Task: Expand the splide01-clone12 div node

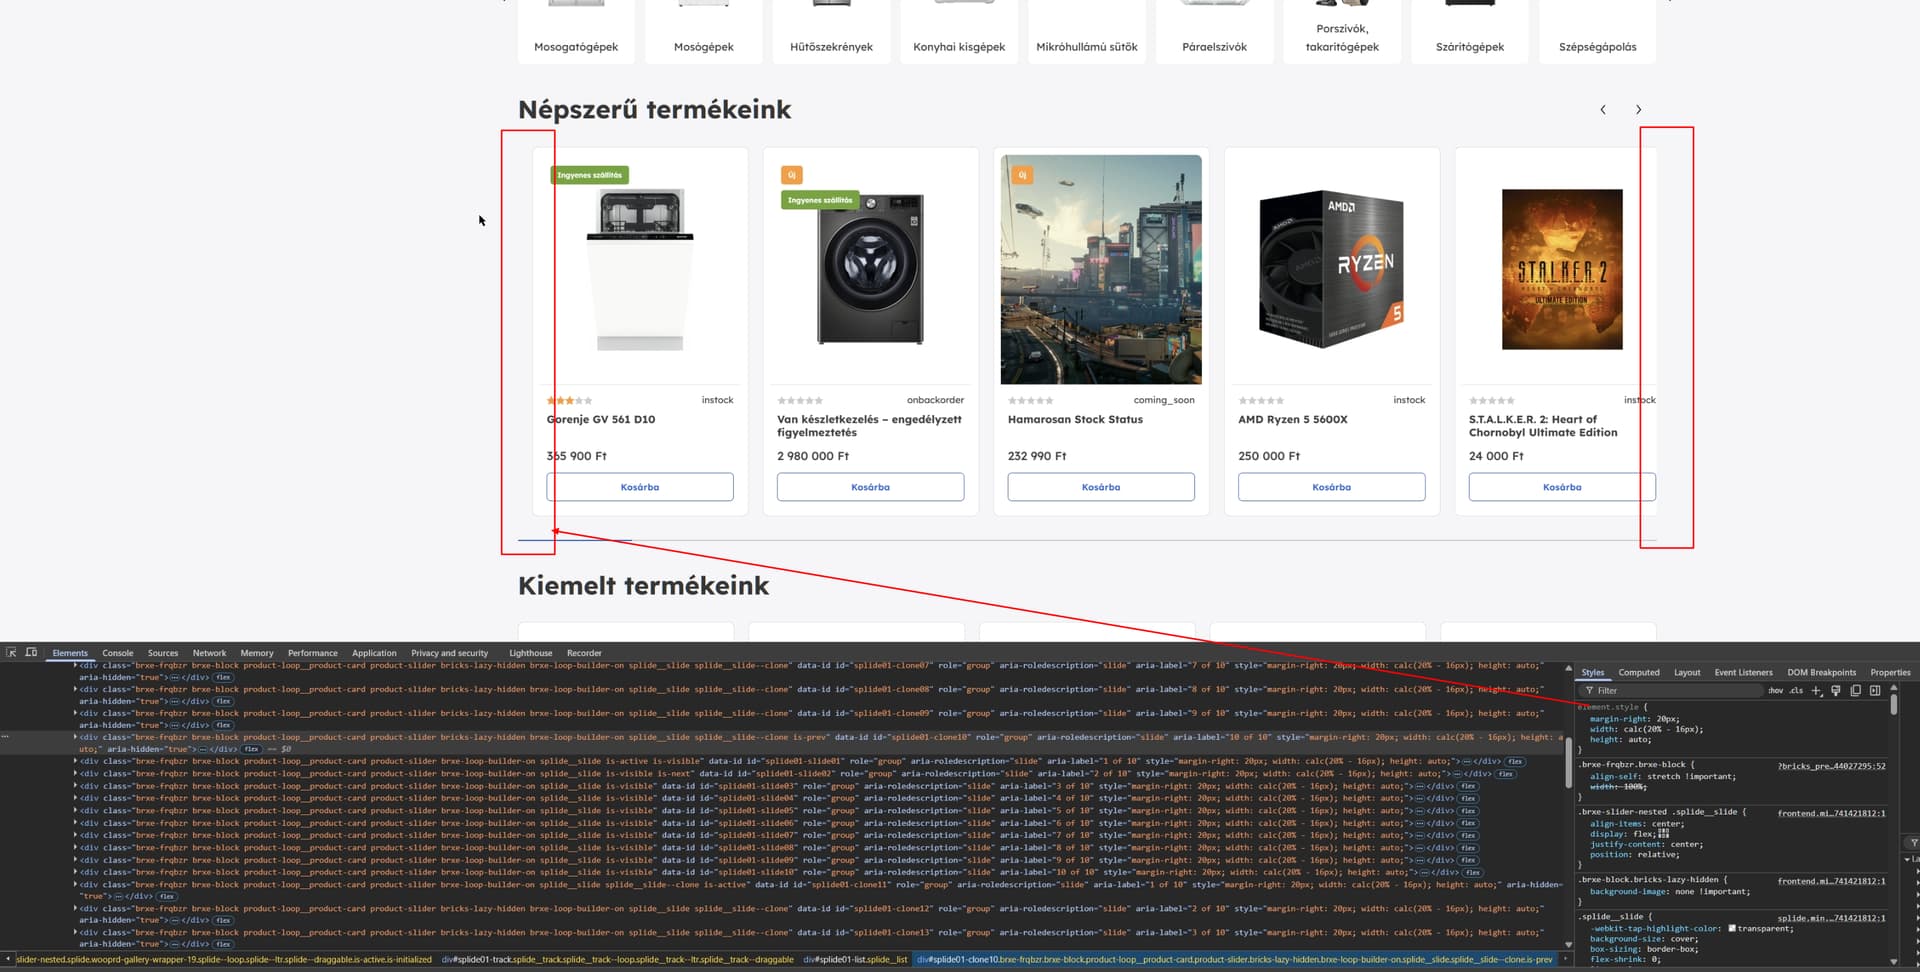Action: pyautogui.click(x=75, y=908)
